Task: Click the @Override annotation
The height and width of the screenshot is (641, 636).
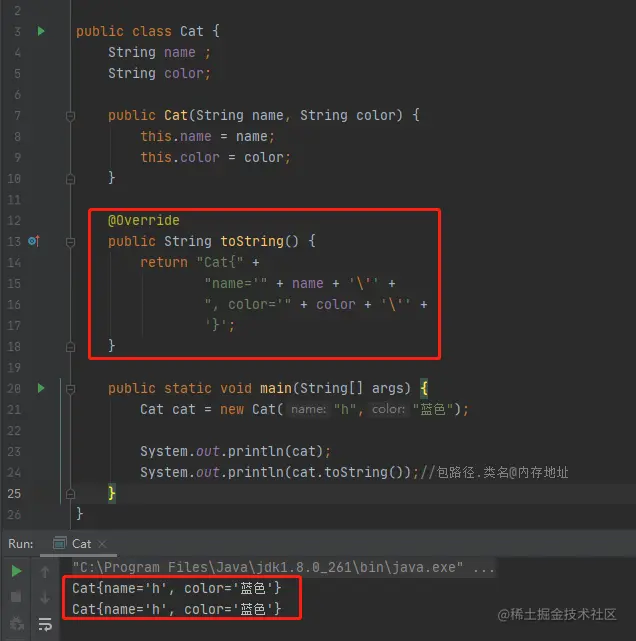Action: [143, 220]
